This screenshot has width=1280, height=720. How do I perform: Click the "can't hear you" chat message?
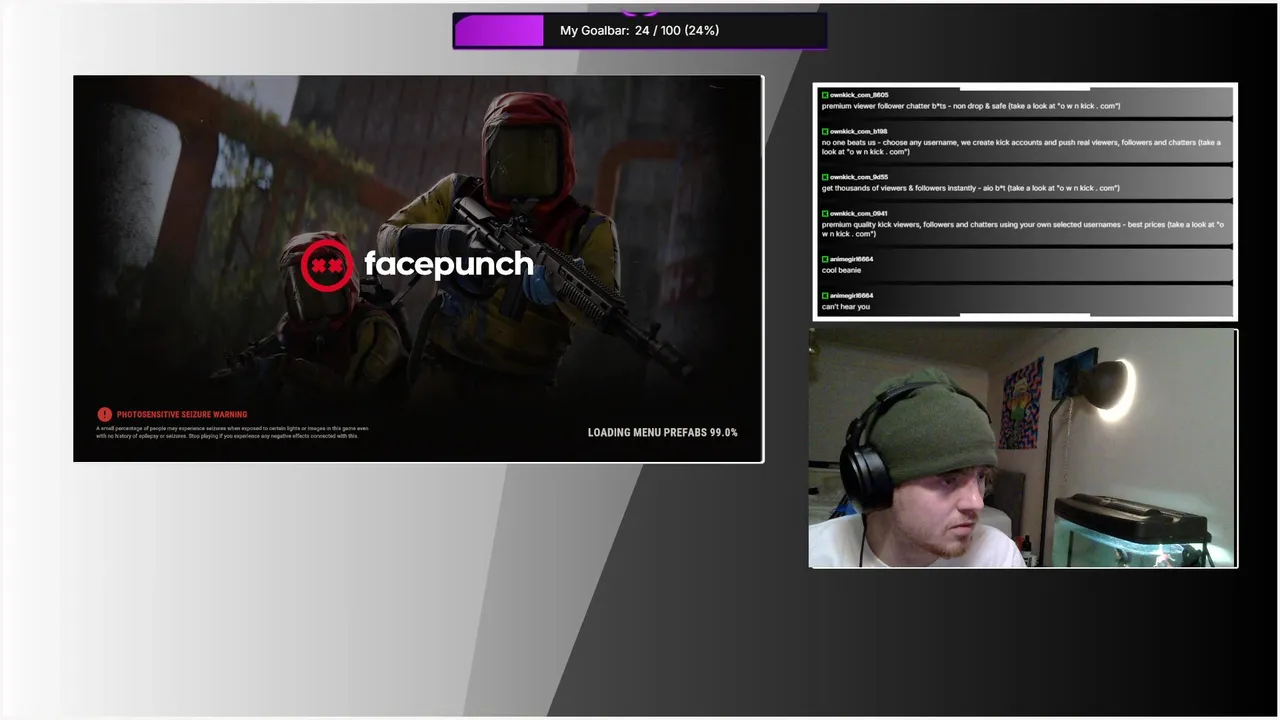(x=846, y=307)
